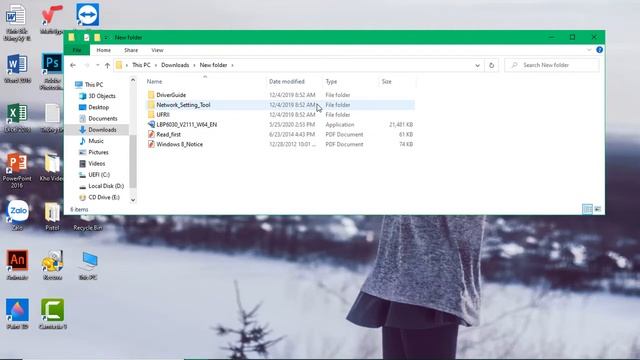Click the Search New folder box
The image size is (640, 360).
[552, 65]
